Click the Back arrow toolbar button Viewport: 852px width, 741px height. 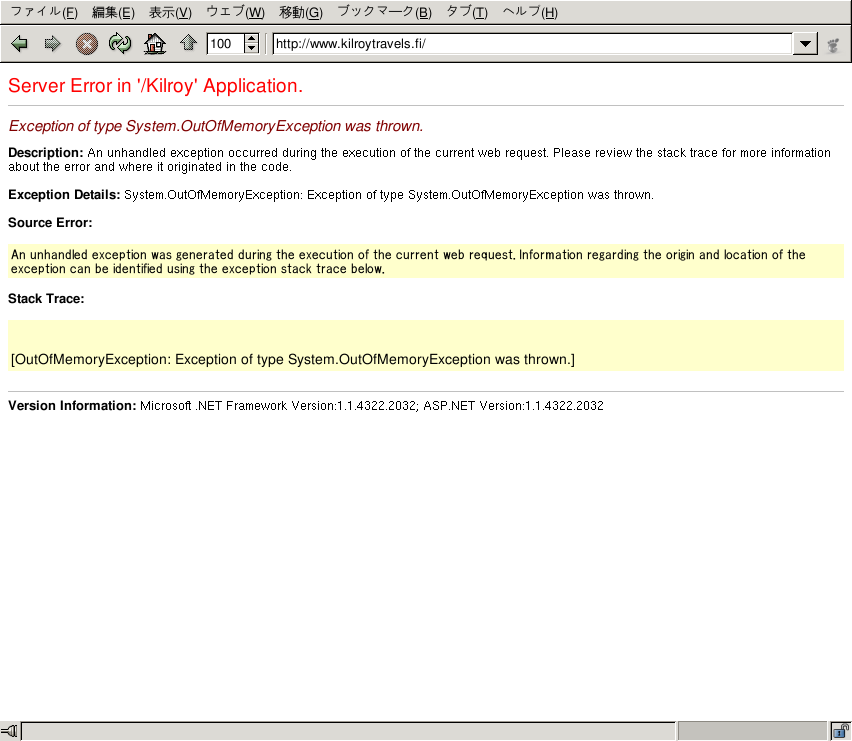tap(19, 44)
